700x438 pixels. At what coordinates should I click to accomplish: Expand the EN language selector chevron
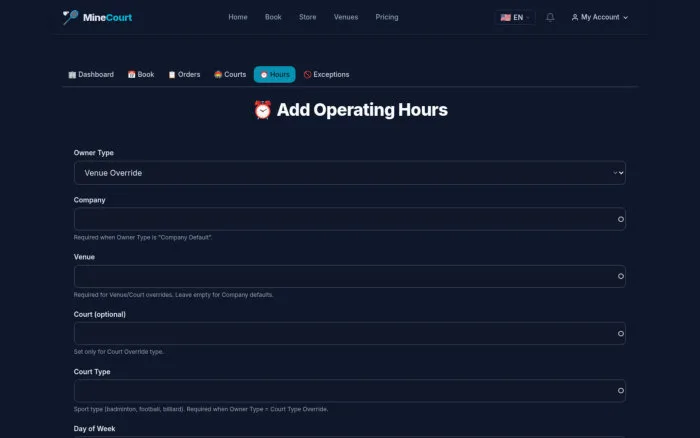528,17
